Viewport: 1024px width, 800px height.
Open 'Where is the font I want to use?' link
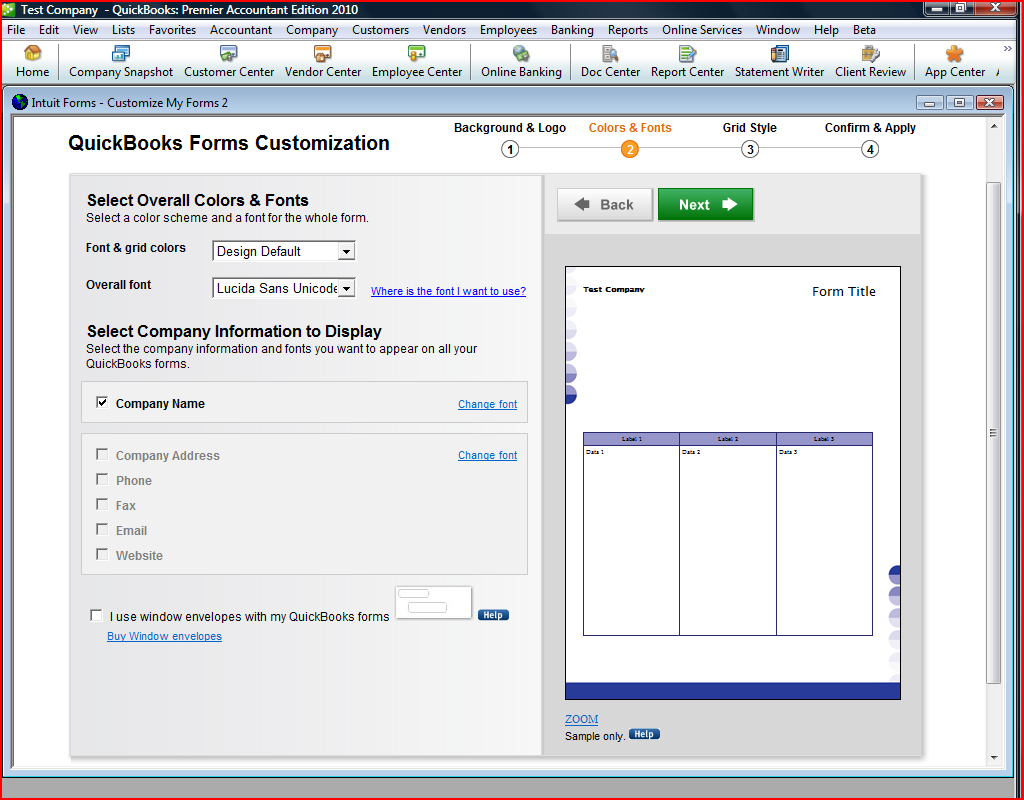(448, 291)
